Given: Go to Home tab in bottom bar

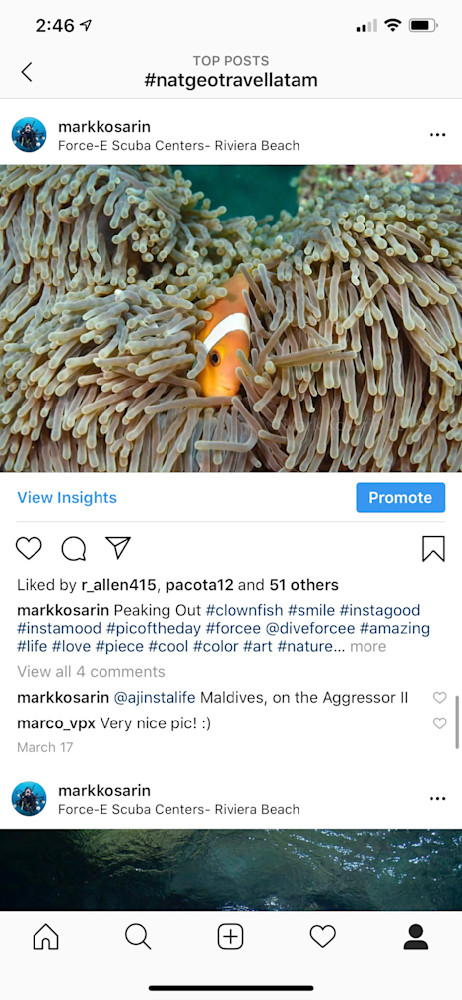Looking at the screenshot, I should (46, 936).
